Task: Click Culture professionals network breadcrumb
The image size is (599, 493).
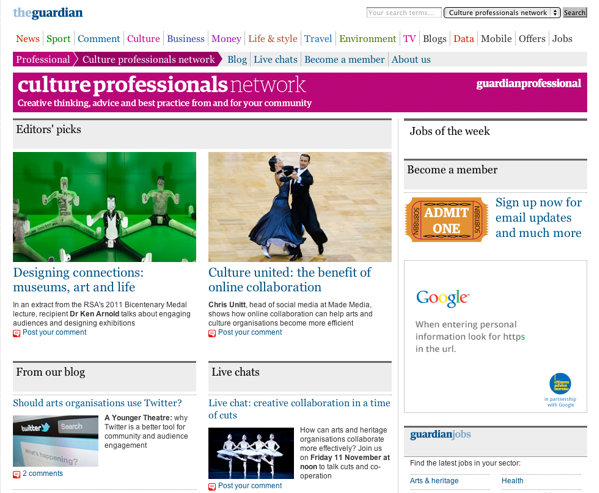Action: point(148,59)
